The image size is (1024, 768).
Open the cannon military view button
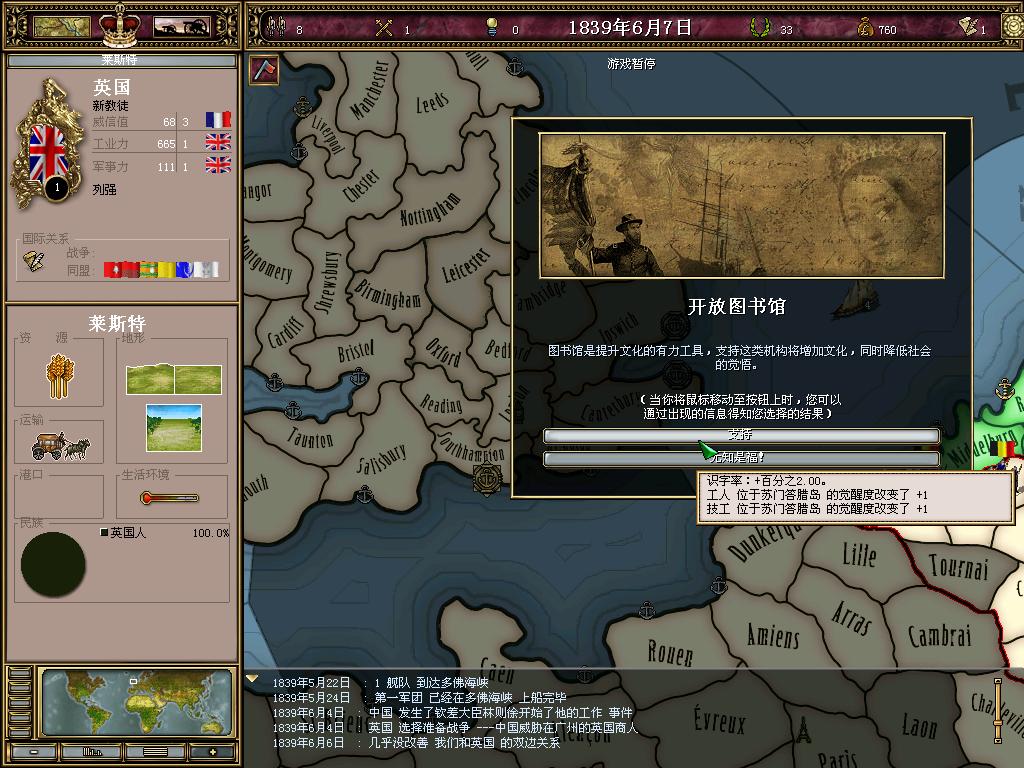(180, 27)
